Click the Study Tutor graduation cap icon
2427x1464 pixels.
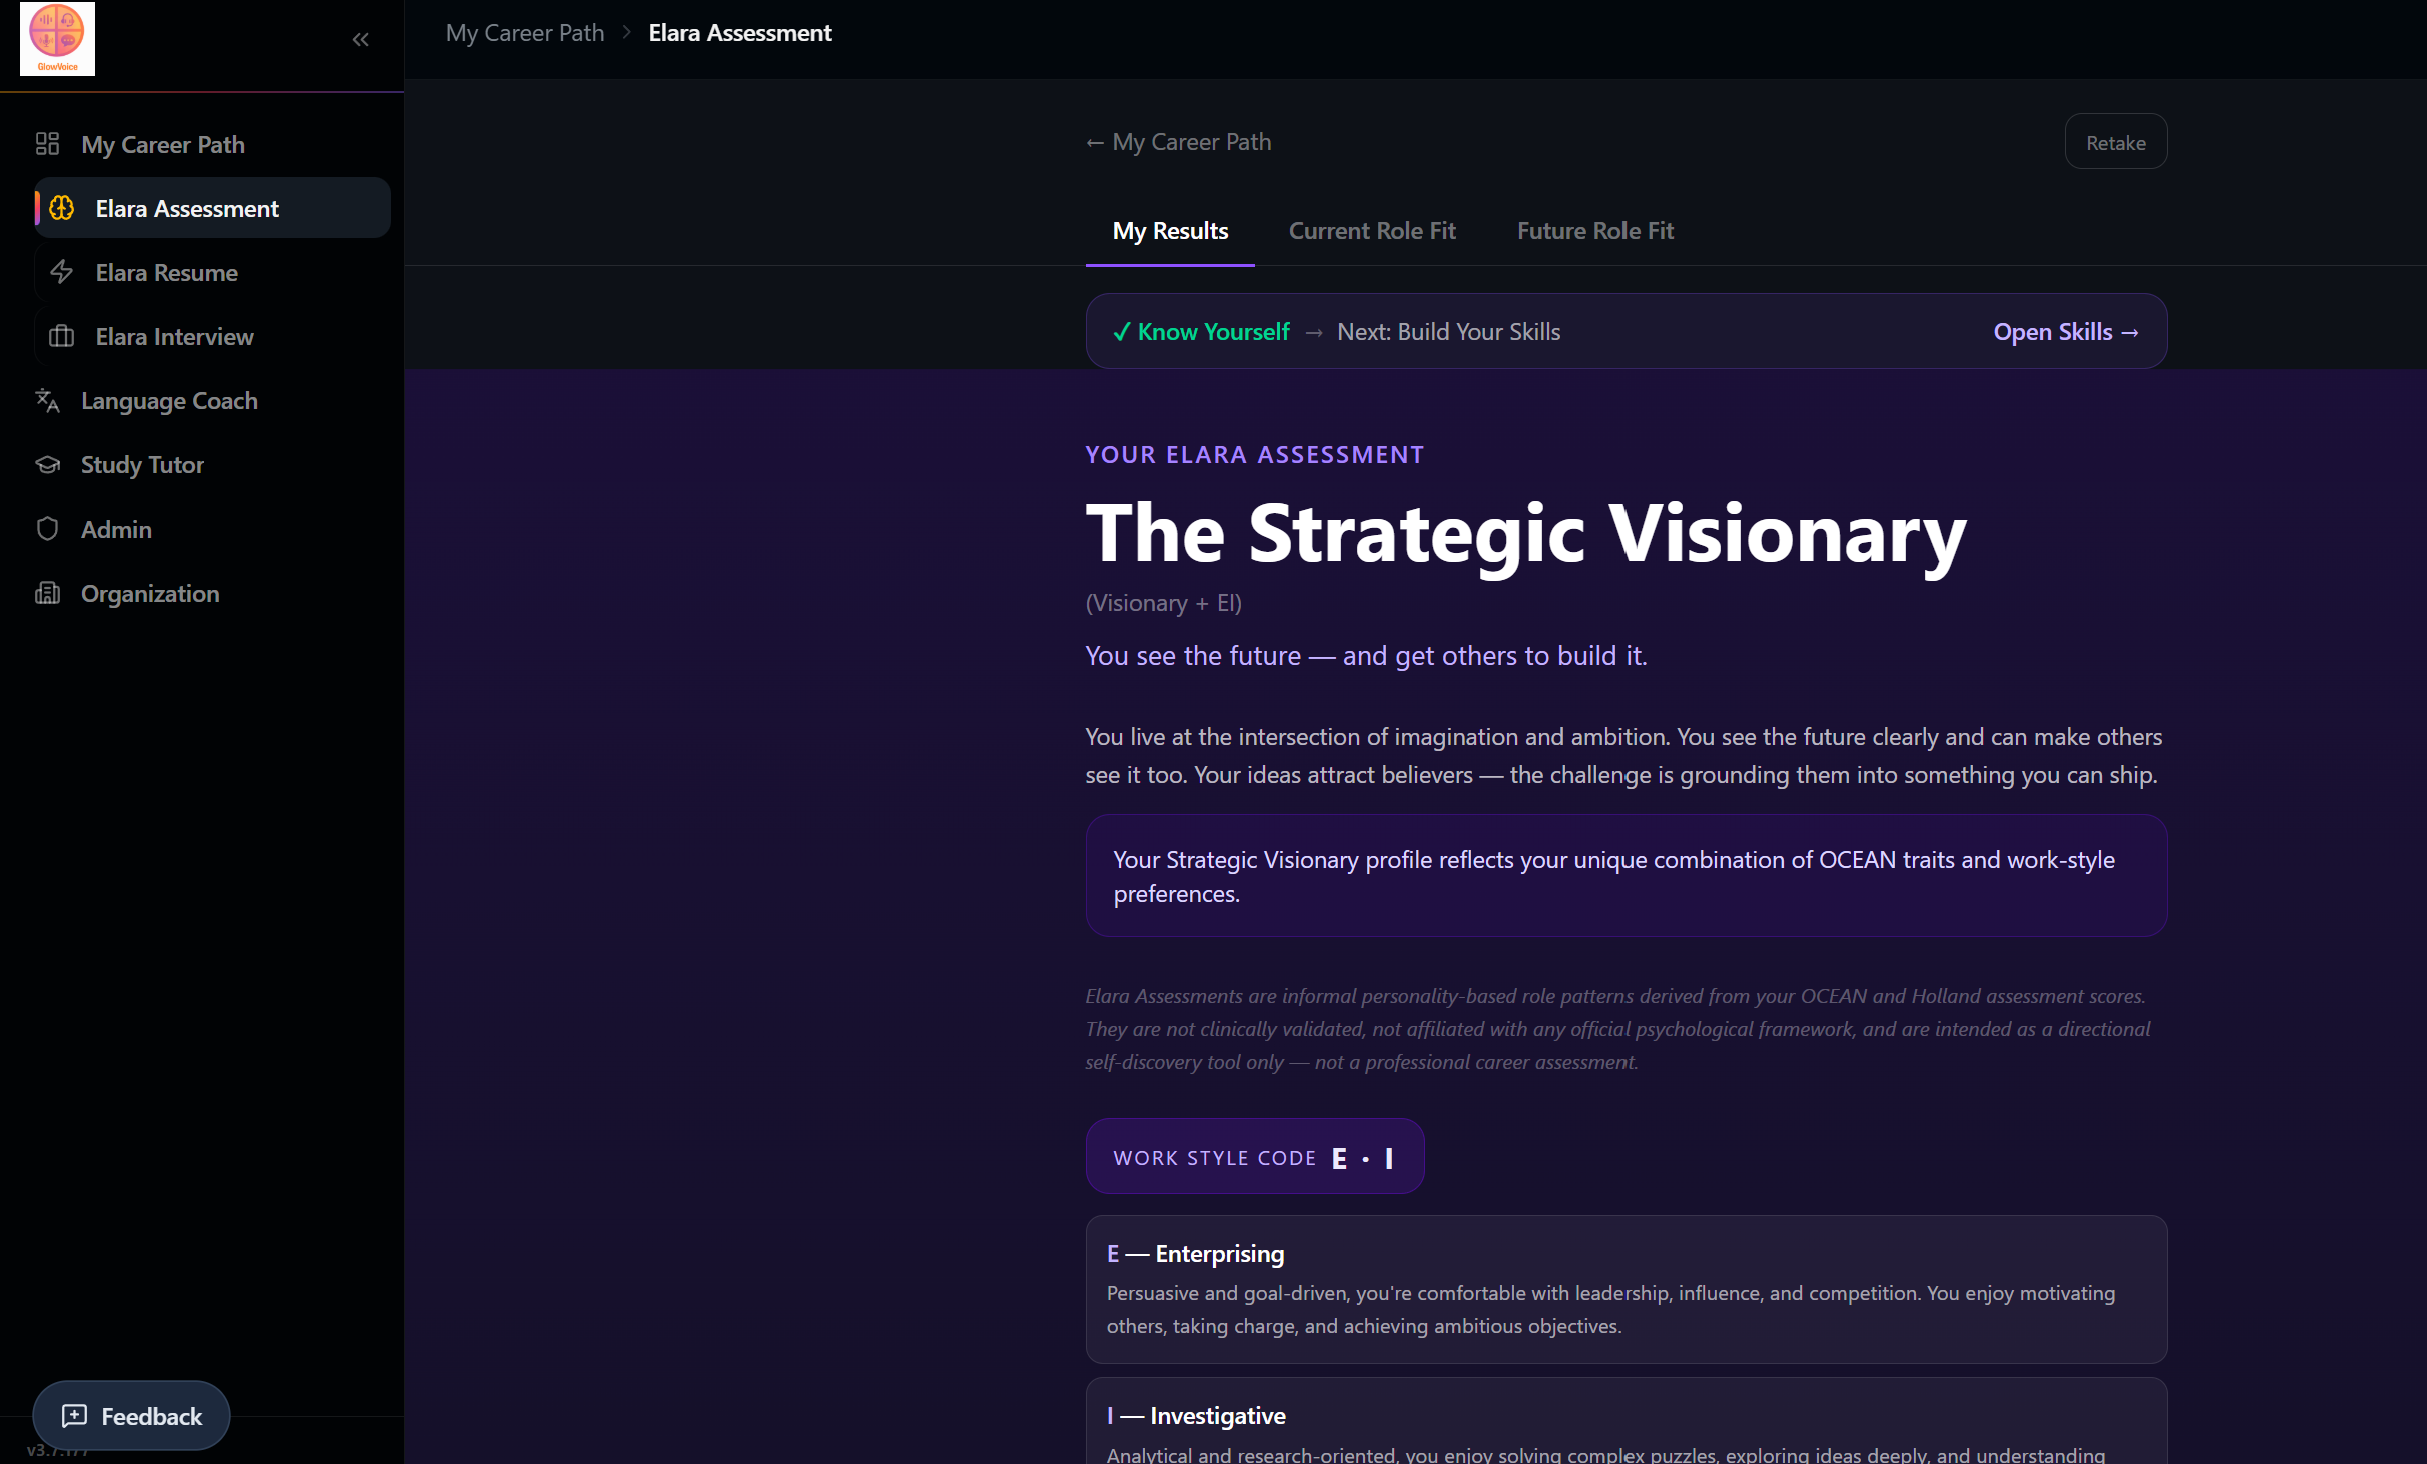(47, 464)
